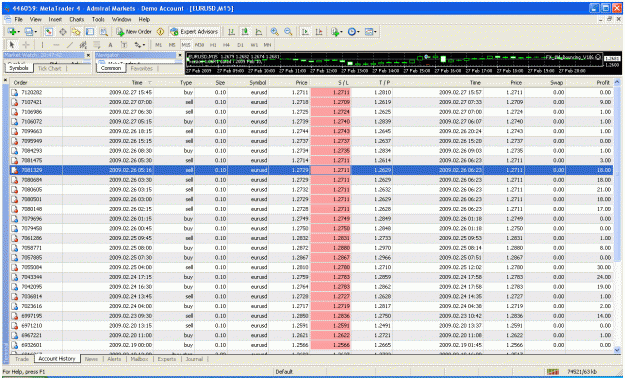The image size is (625, 378).
Task: Click the history table vertical scrollbar
Action: (617, 216)
